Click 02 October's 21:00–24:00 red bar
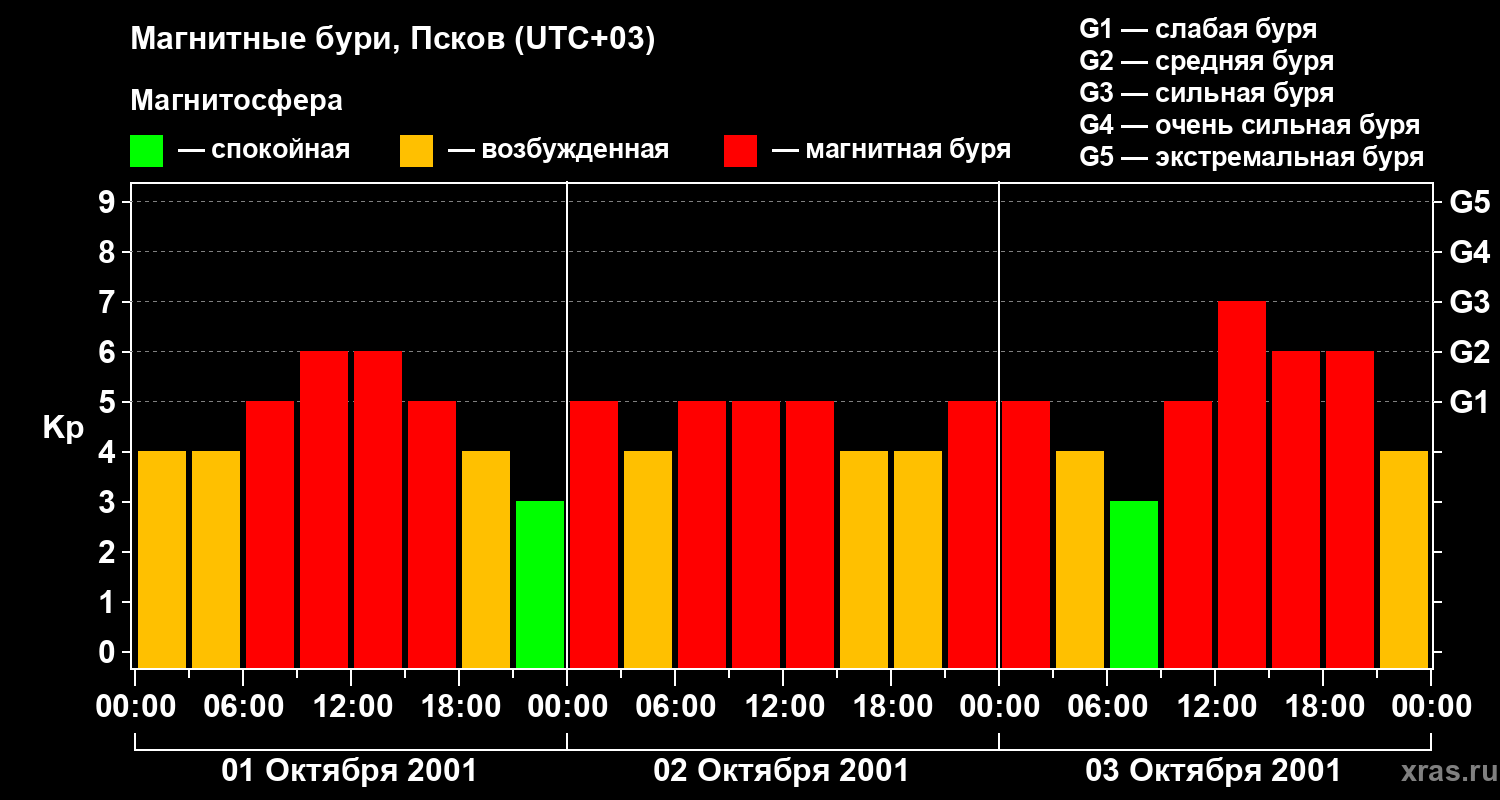Image resolution: width=1500 pixels, height=800 pixels. pyautogui.click(x=972, y=534)
